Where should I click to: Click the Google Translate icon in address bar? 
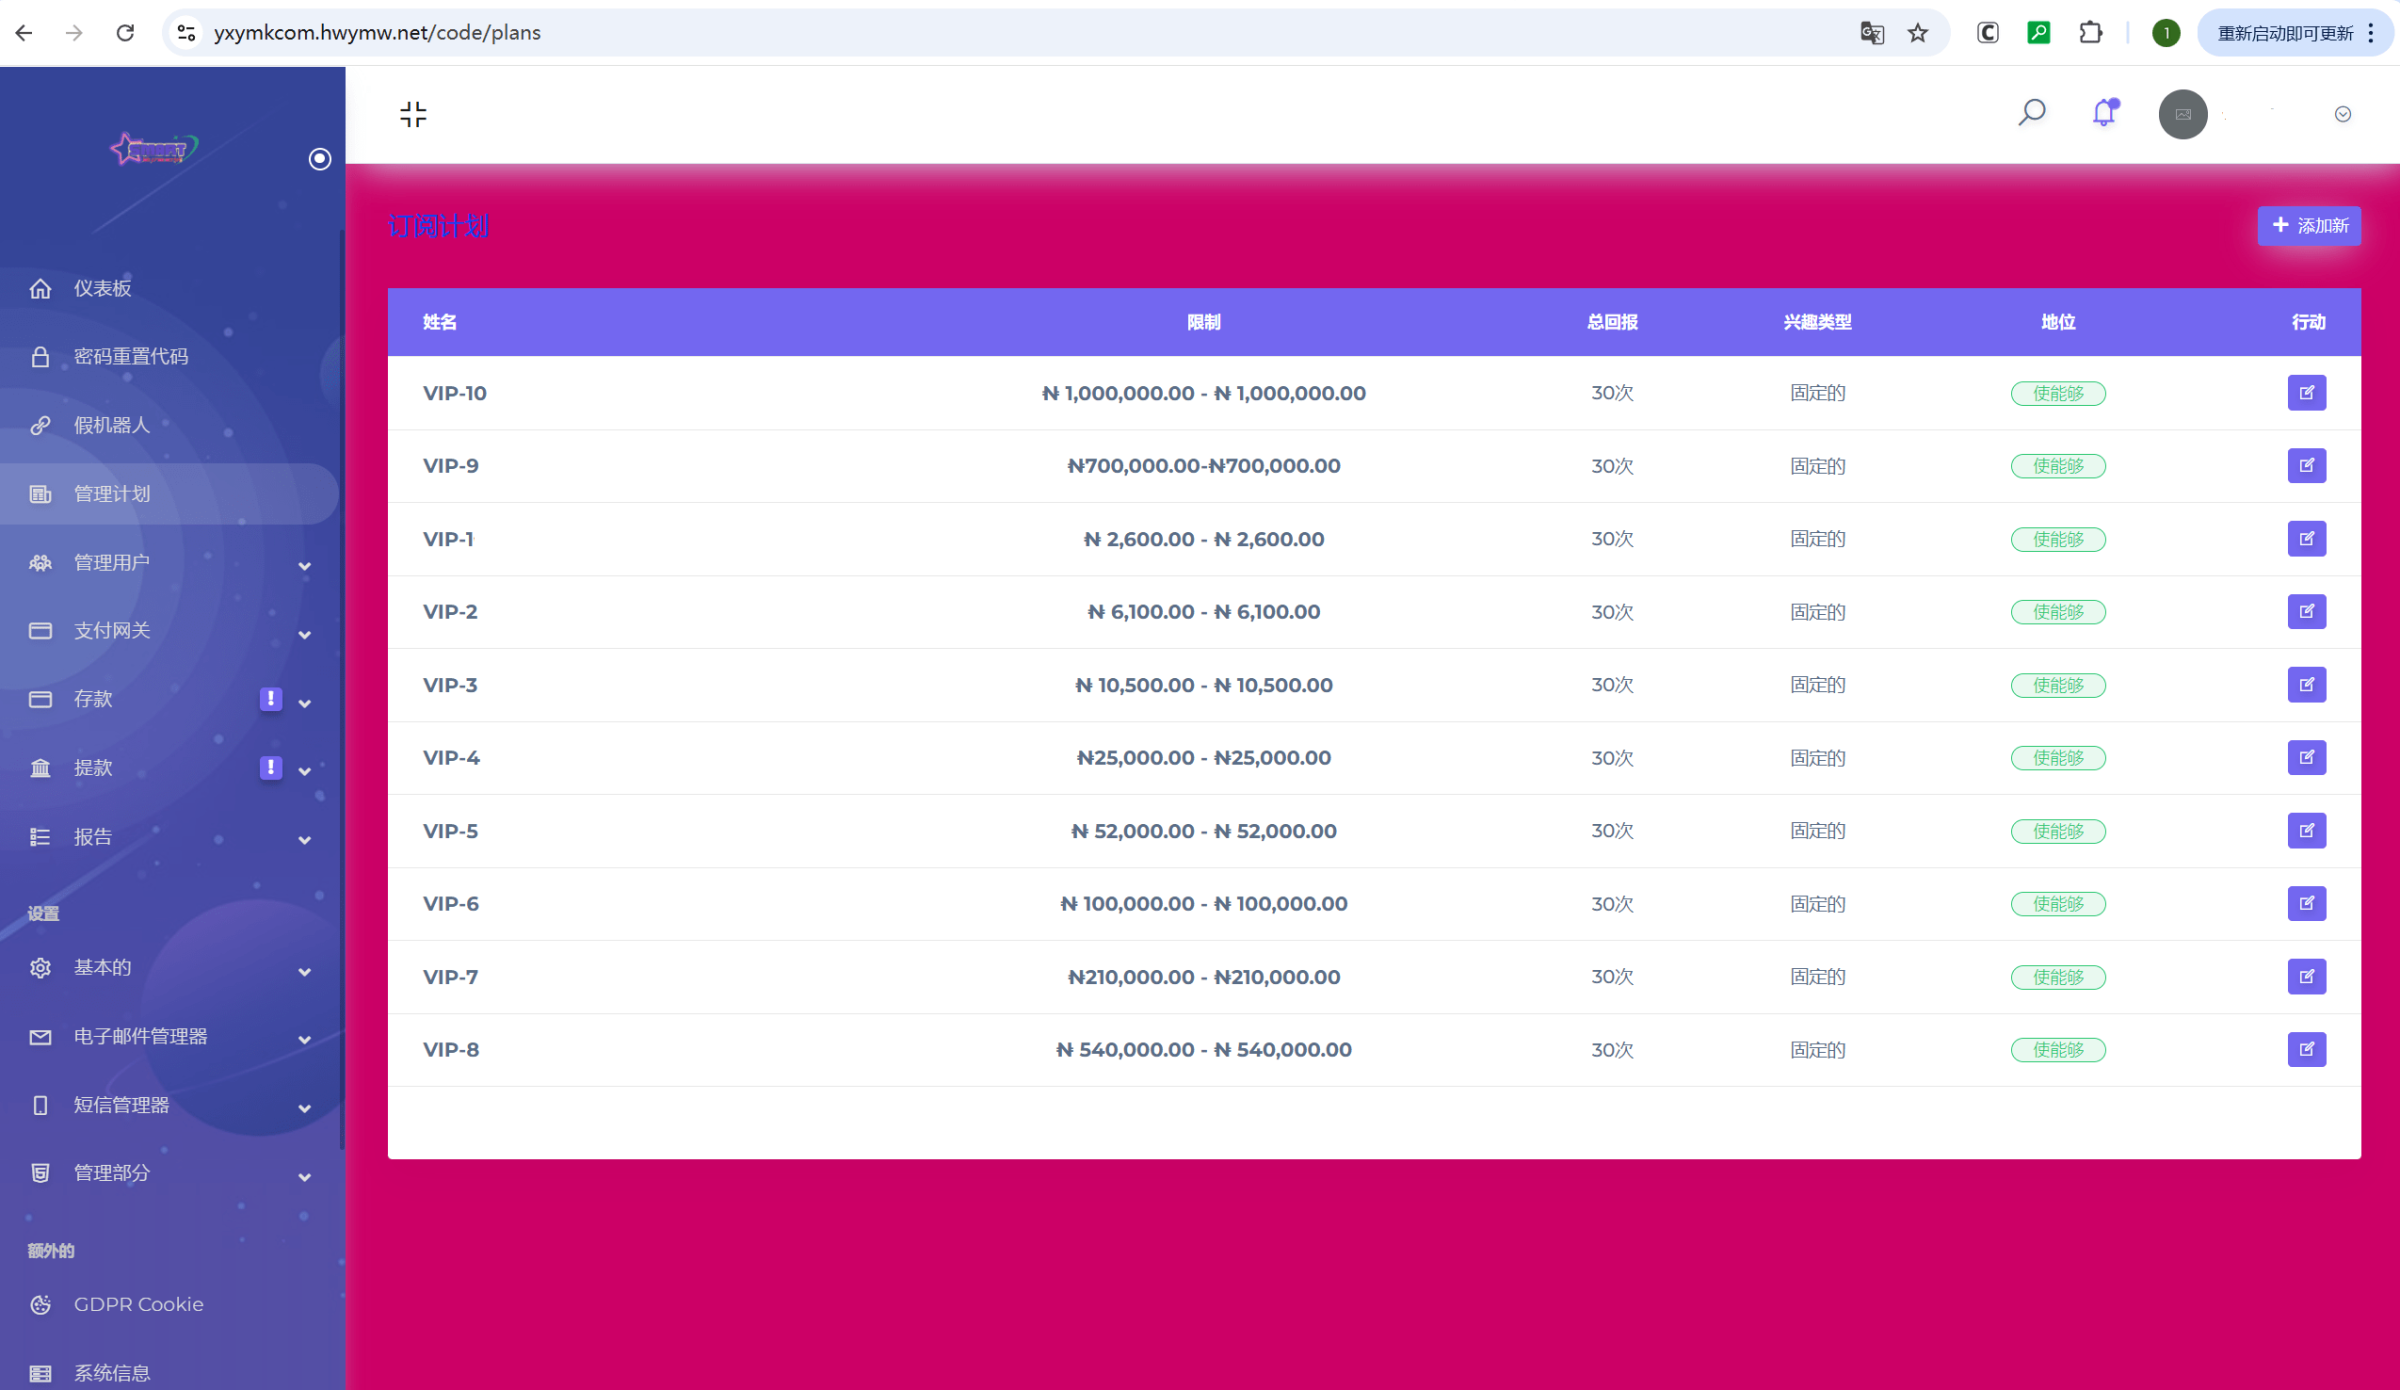[x=1871, y=33]
